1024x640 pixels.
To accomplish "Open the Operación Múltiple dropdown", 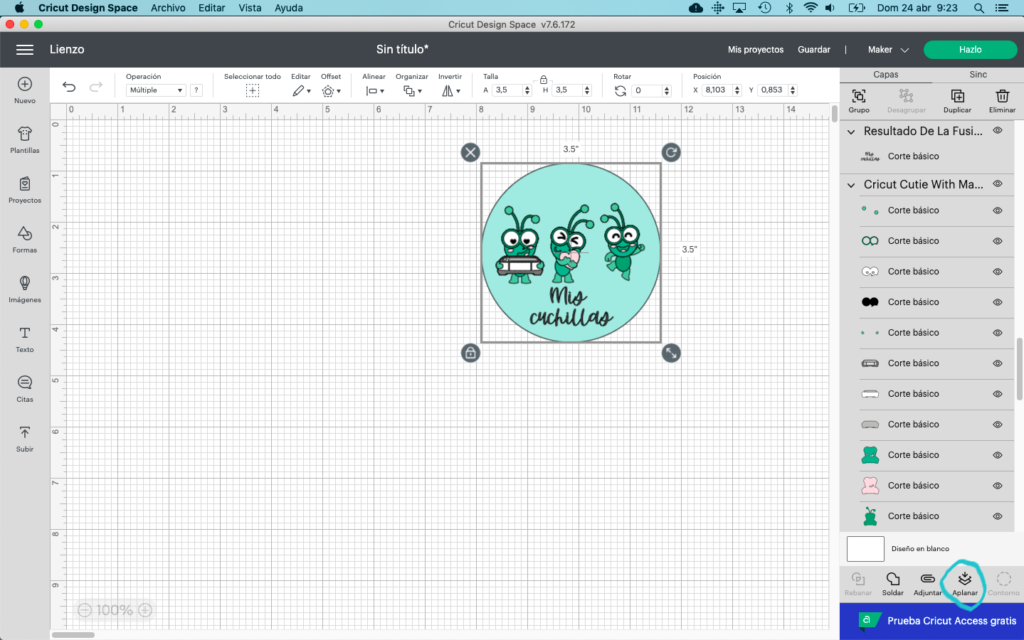I will tap(155, 91).
